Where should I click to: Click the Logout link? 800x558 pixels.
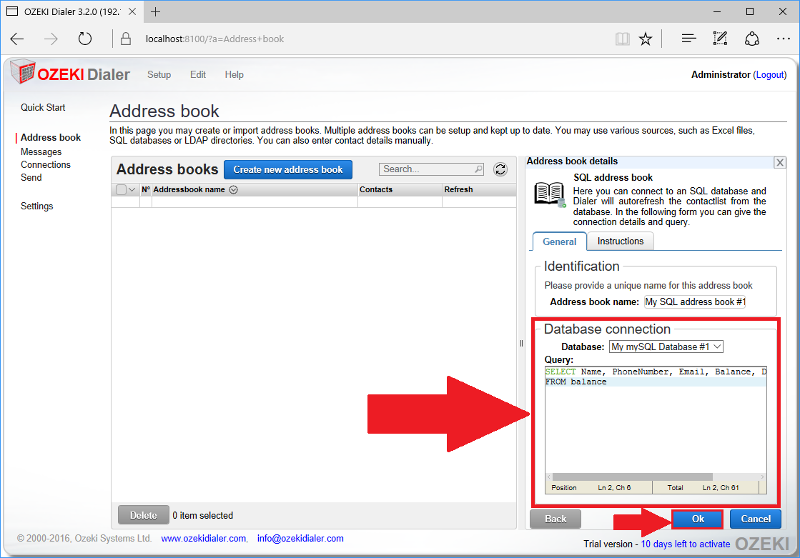[x=770, y=75]
